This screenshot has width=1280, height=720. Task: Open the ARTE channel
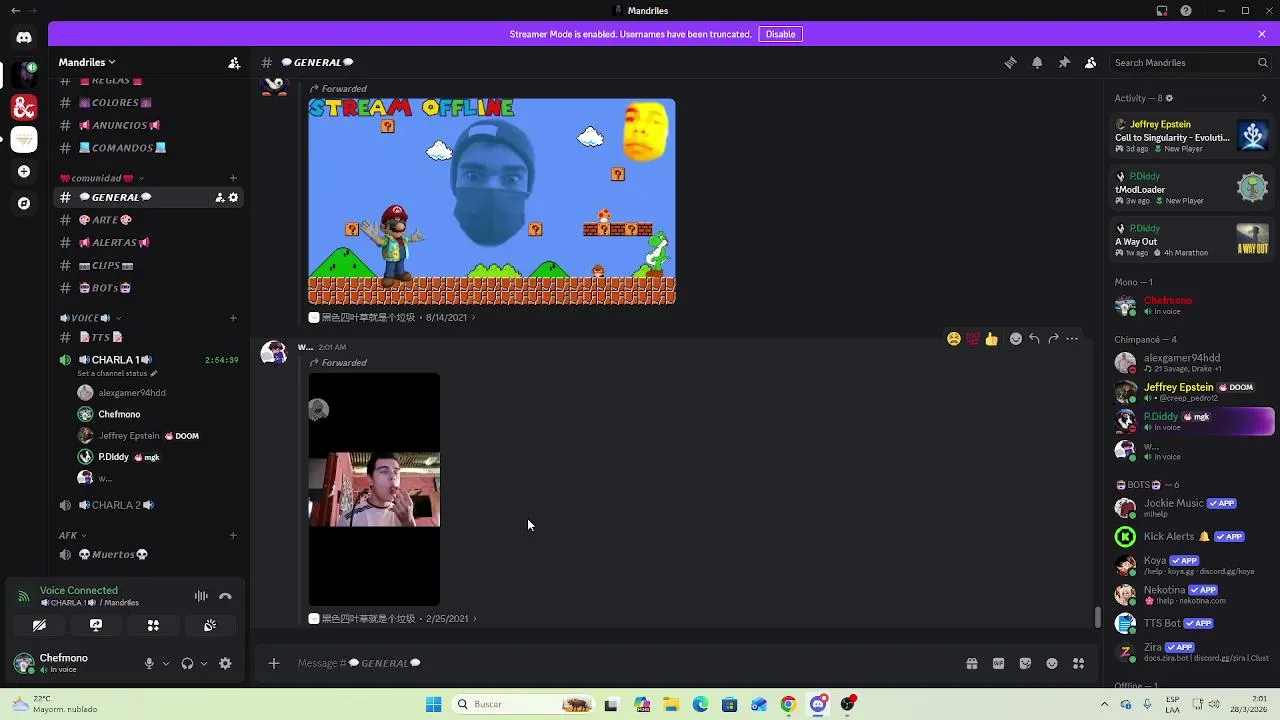tap(149, 220)
